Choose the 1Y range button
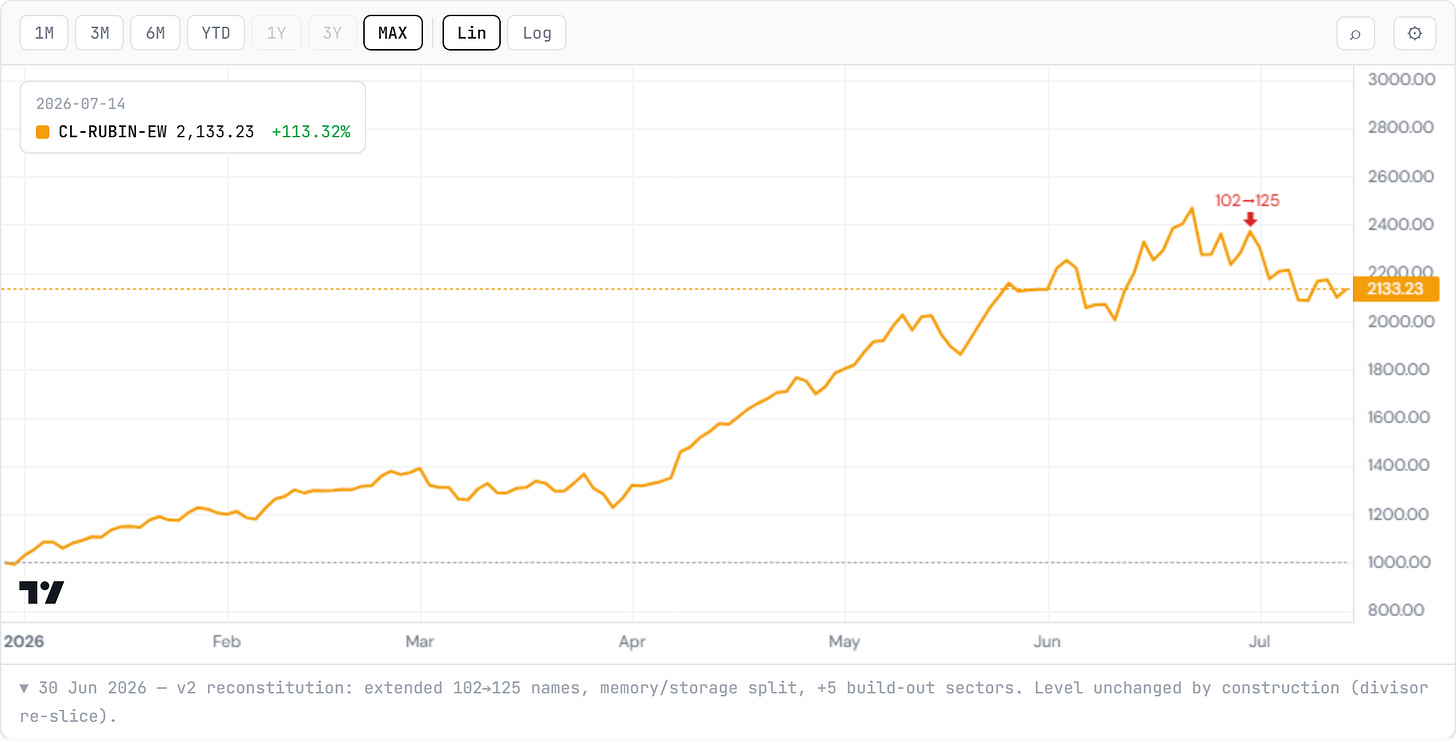 [x=276, y=33]
